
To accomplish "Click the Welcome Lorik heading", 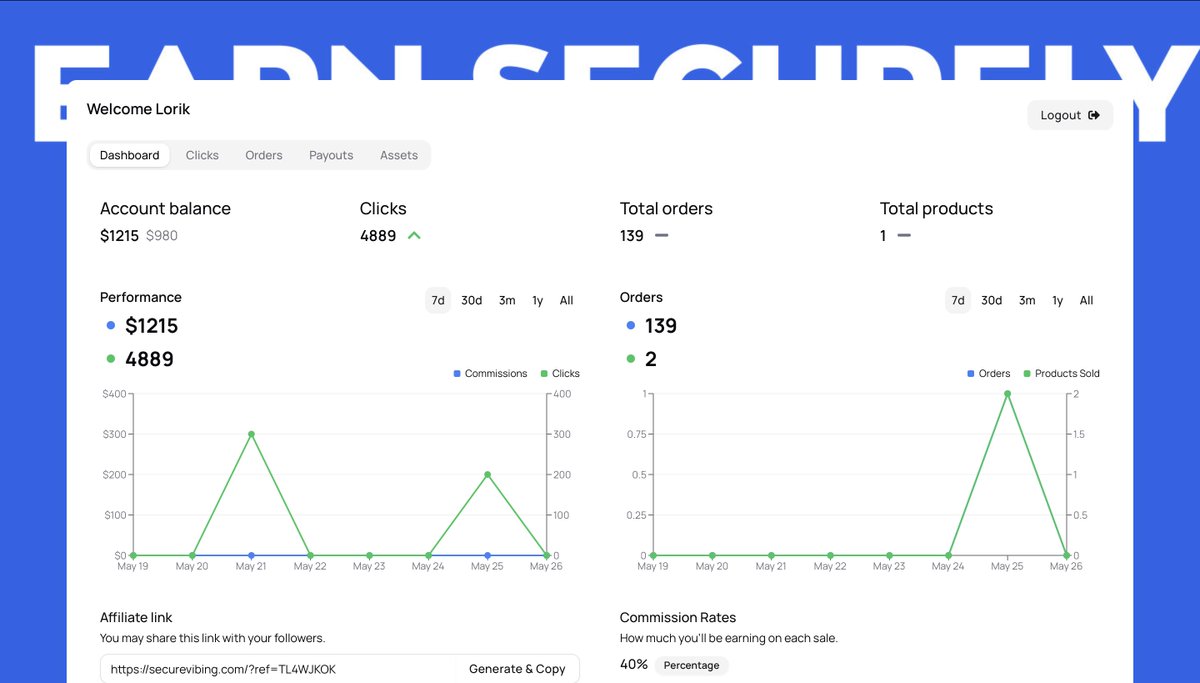I will [138, 109].
